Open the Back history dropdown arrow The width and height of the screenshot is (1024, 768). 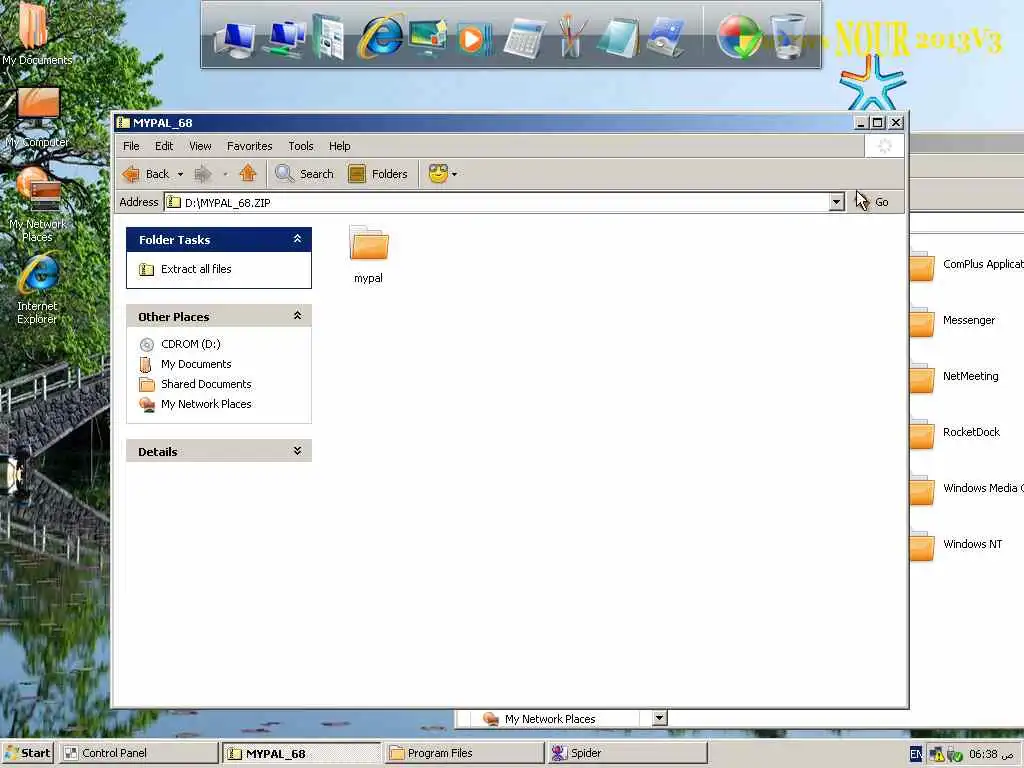(180, 174)
